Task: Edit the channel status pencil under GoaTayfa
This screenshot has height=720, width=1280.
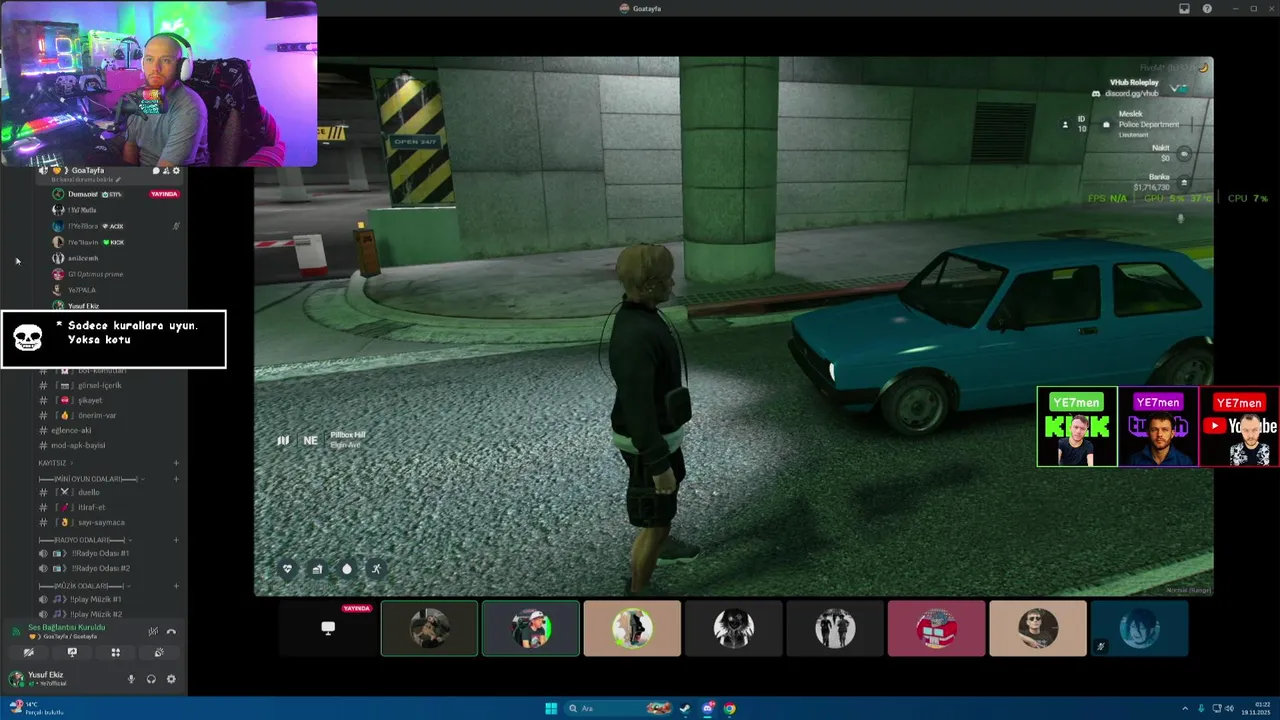Action: pos(119,180)
